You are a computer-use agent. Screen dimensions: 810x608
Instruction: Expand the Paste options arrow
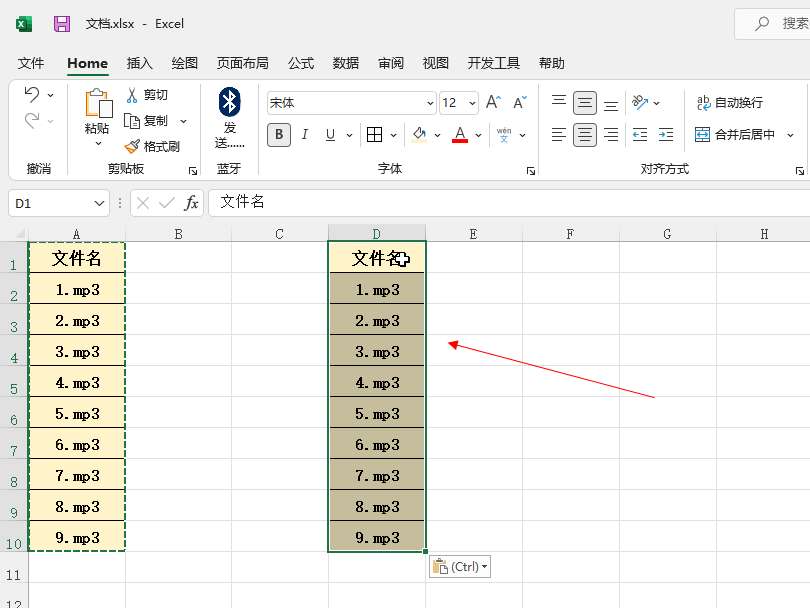coord(98,144)
